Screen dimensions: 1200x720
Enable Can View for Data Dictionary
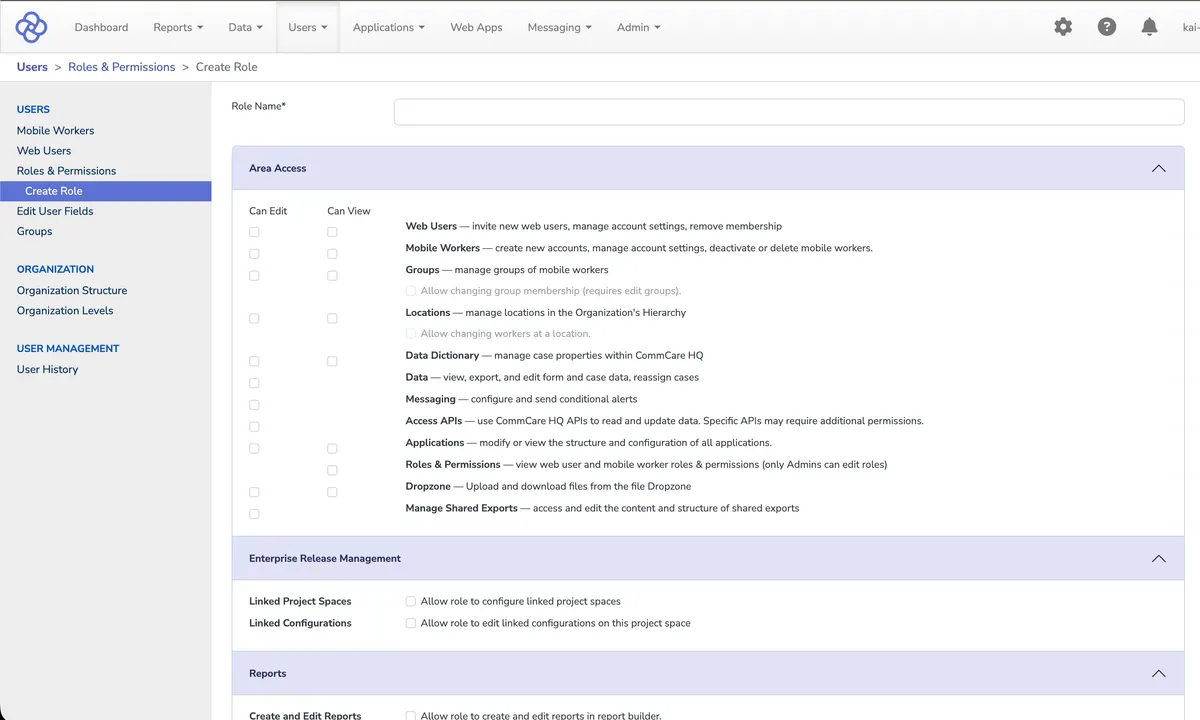coord(332,361)
